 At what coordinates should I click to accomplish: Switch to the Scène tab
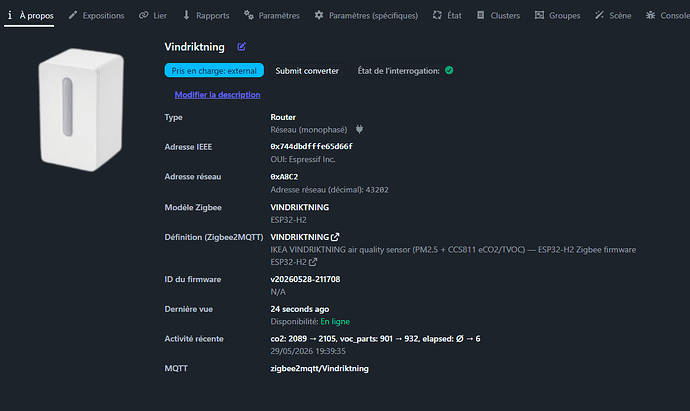pos(613,15)
